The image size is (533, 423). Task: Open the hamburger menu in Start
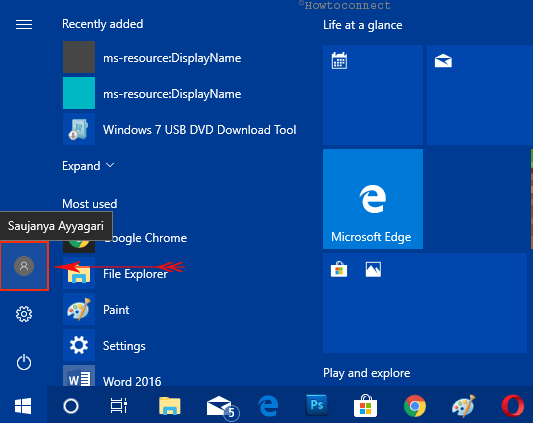[x=24, y=24]
